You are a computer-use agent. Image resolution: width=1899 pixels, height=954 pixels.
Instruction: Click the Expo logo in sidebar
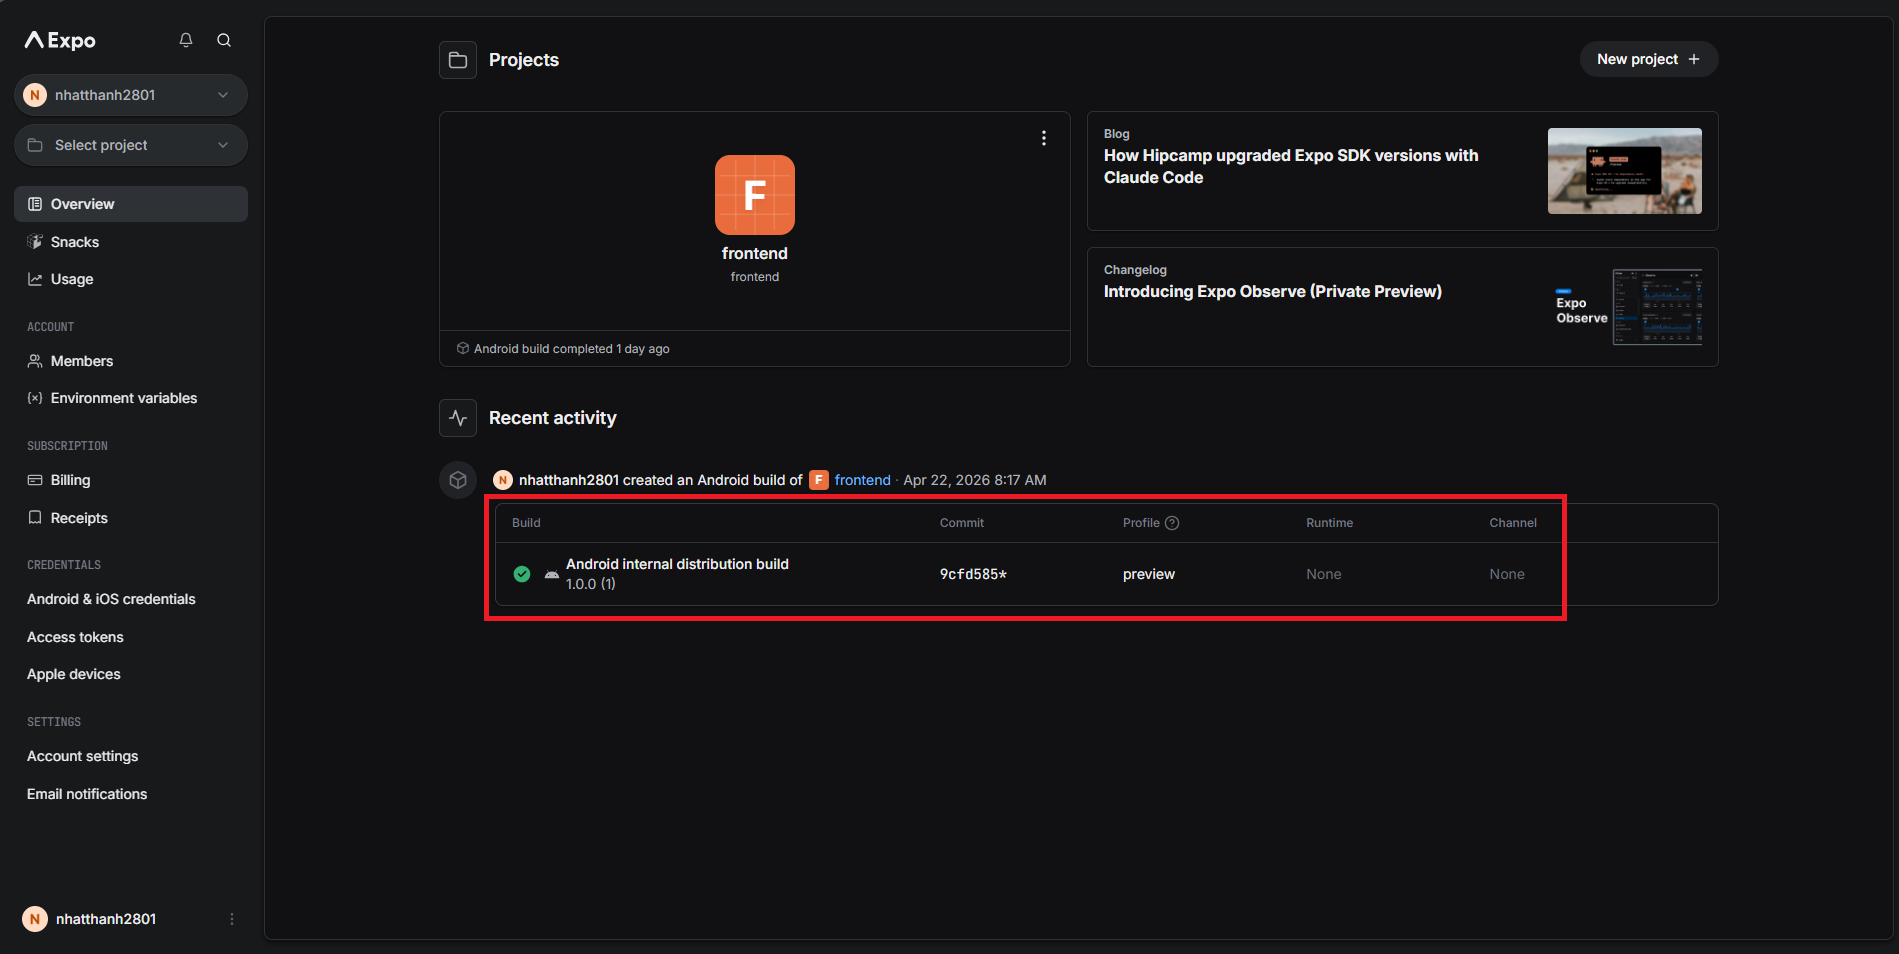[x=60, y=40]
